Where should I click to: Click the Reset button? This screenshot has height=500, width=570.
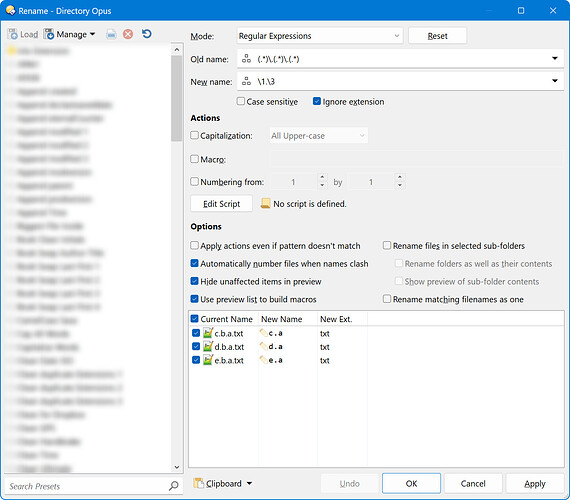click(x=437, y=36)
